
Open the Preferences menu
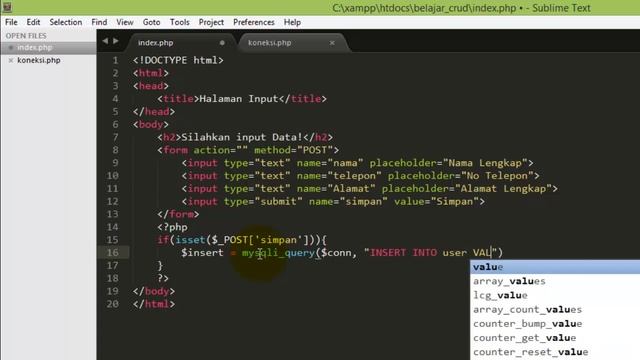pyautogui.click(x=253, y=22)
